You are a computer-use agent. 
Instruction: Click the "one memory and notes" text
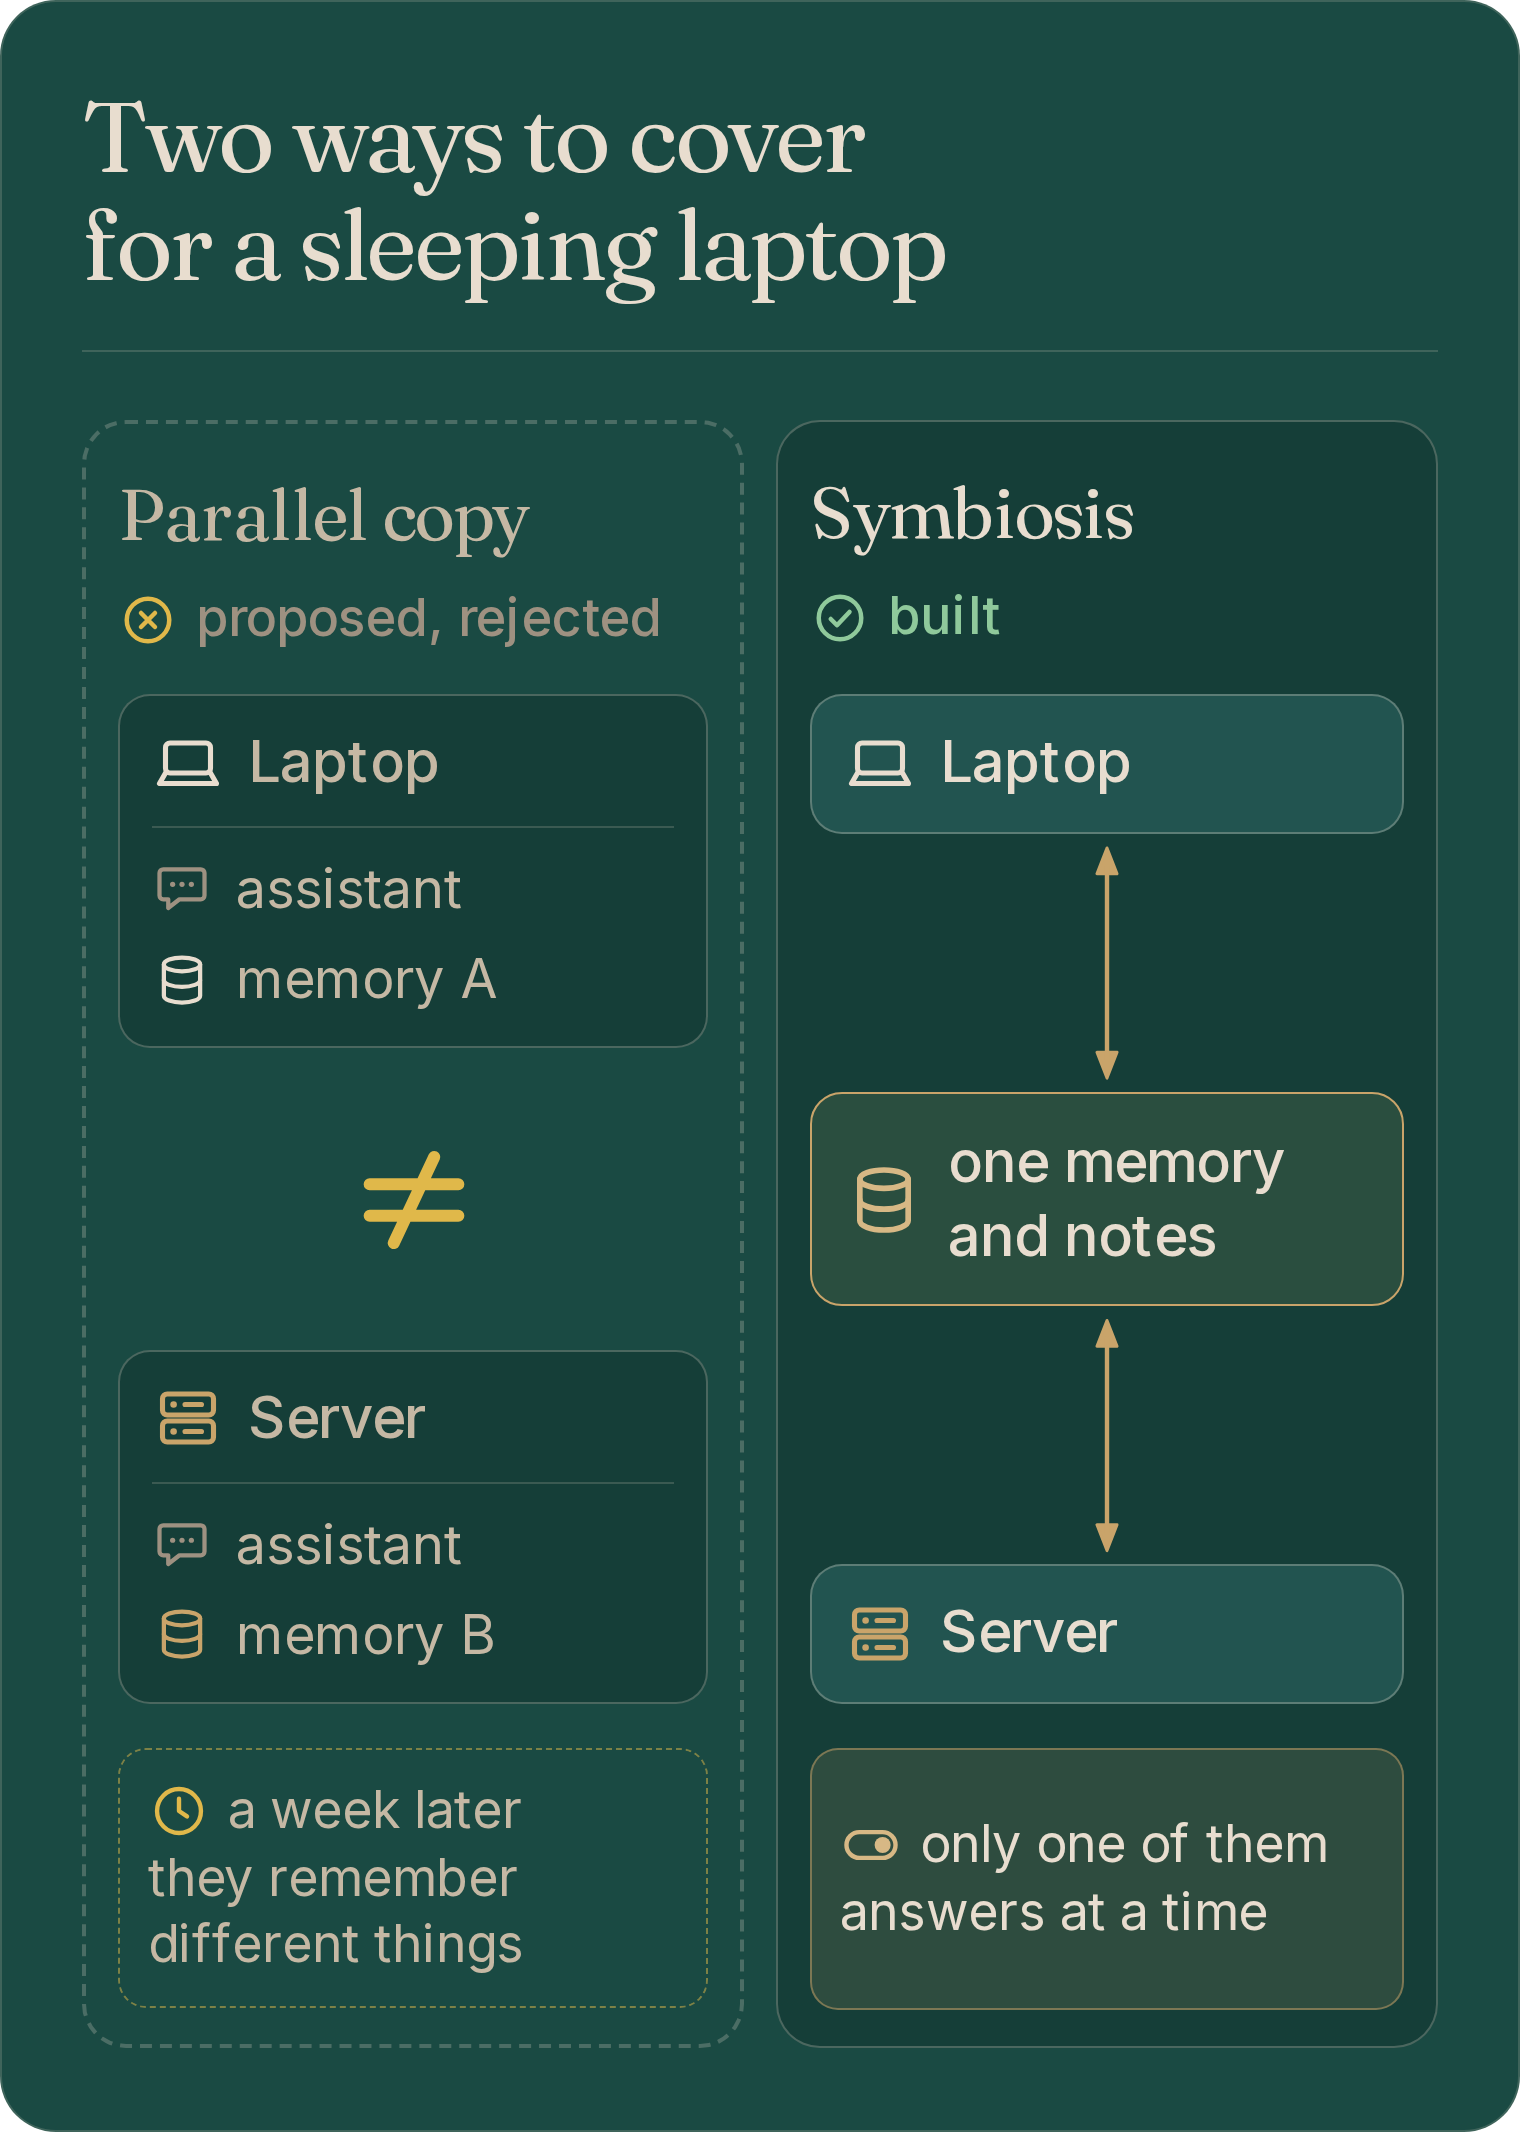tap(1116, 1200)
